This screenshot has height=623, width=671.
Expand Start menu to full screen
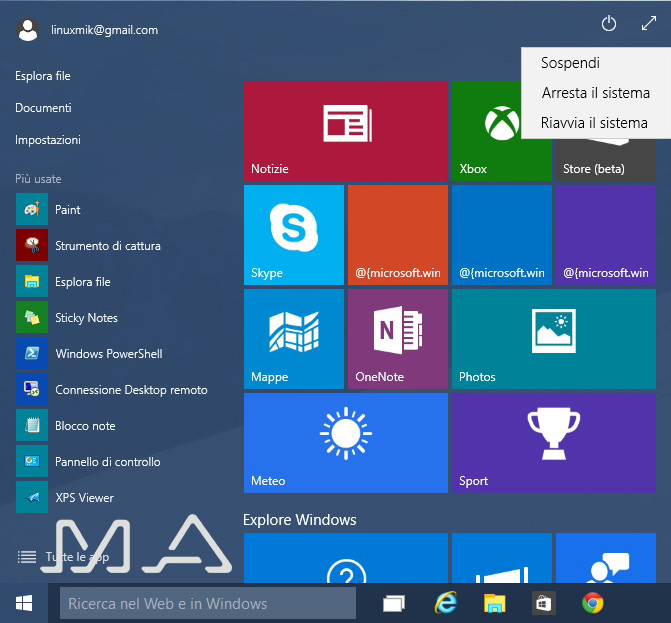pyautogui.click(x=649, y=23)
